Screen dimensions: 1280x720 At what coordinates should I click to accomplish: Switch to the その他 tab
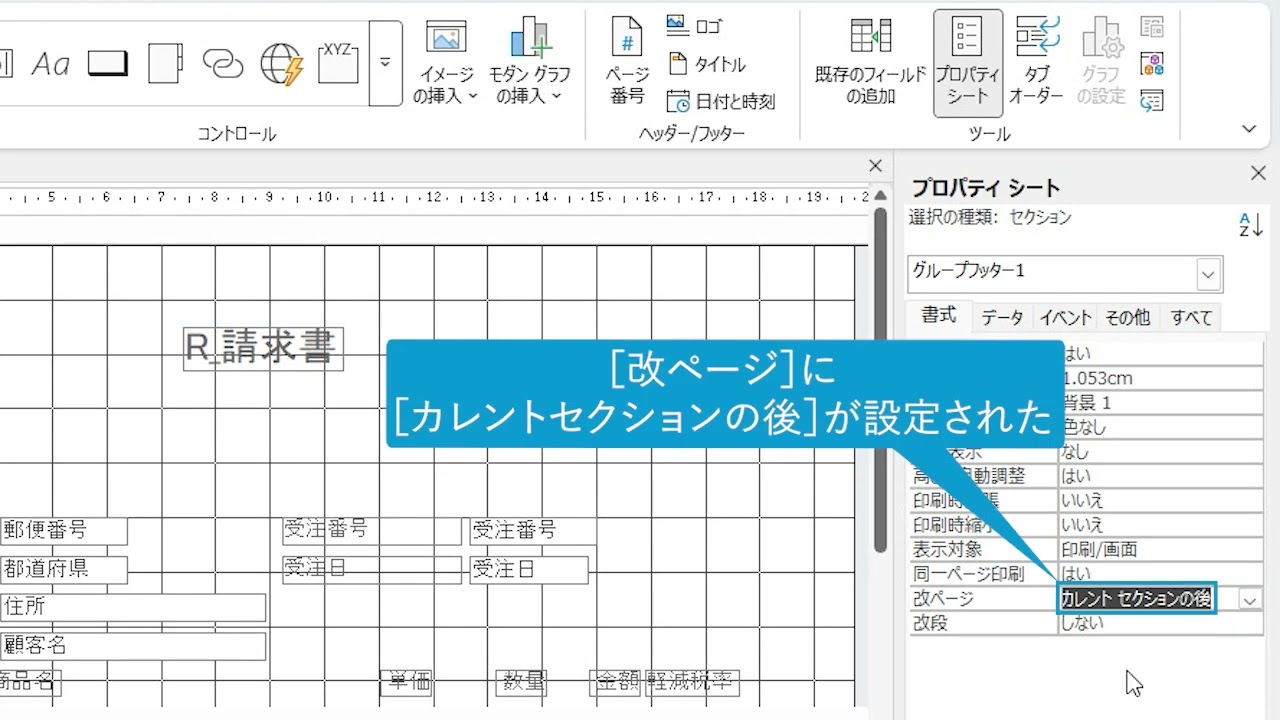click(x=1127, y=317)
